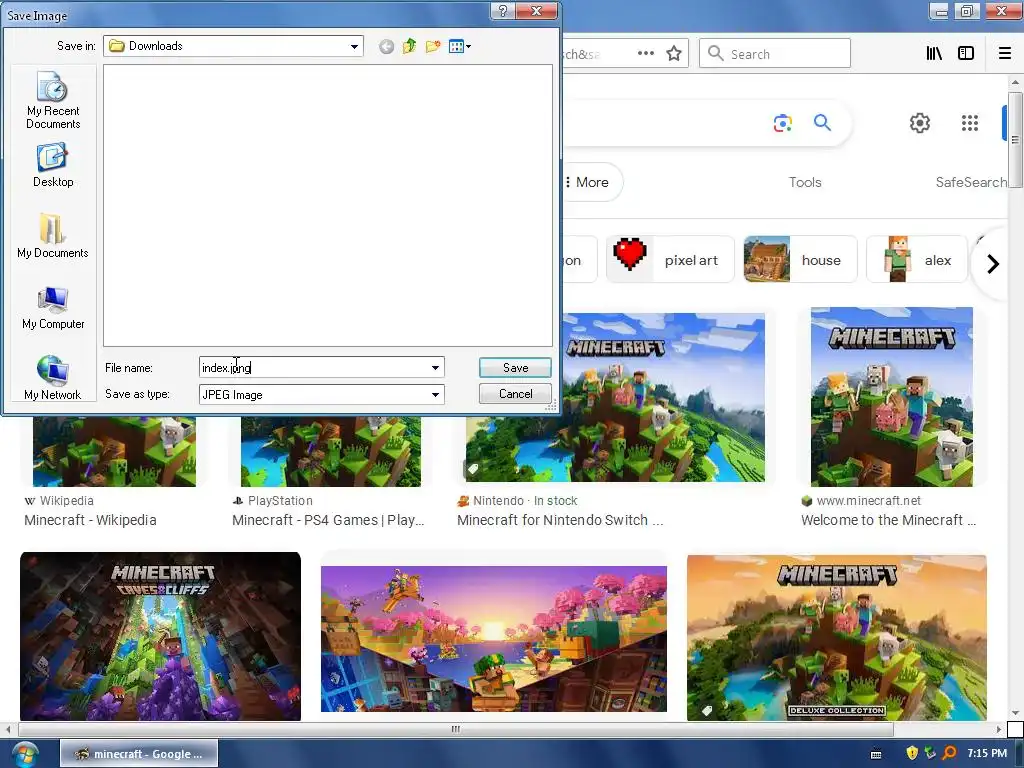Open the www.minecraft.net image thumbnail

click(x=891, y=397)
